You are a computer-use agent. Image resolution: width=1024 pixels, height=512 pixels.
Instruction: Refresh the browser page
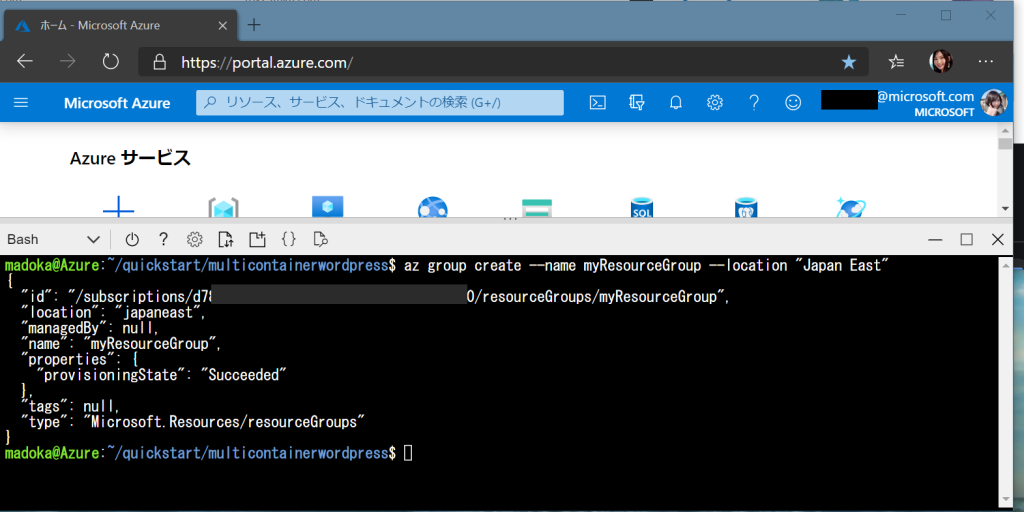(x=111, y=62)
